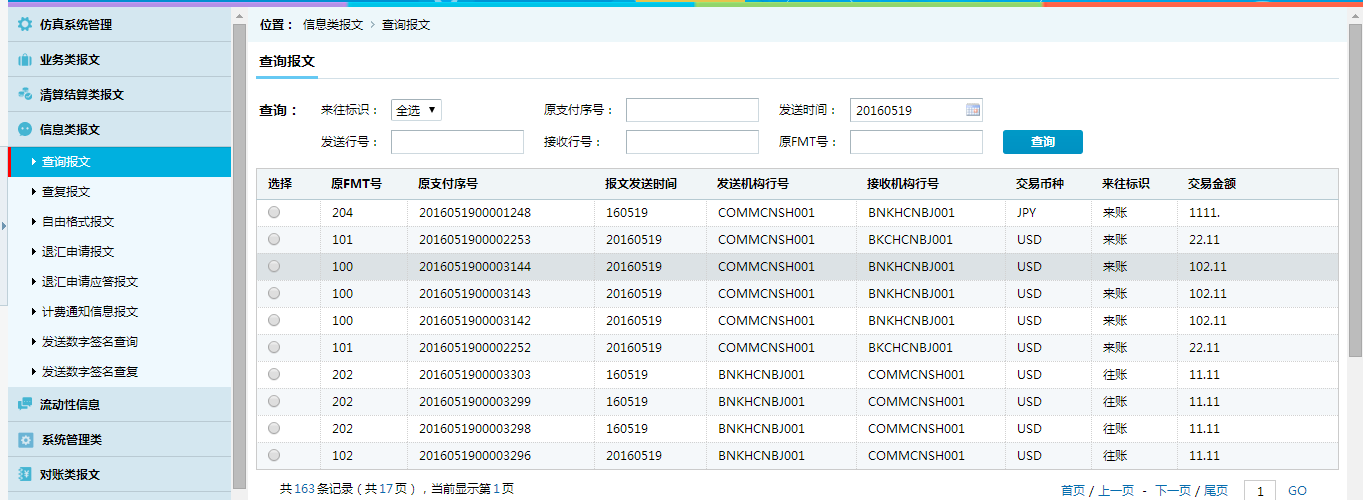Click the chat bubble icon beside 信息类报文
The height and width of the screenshot is (500, 1363).
(25, 129)
